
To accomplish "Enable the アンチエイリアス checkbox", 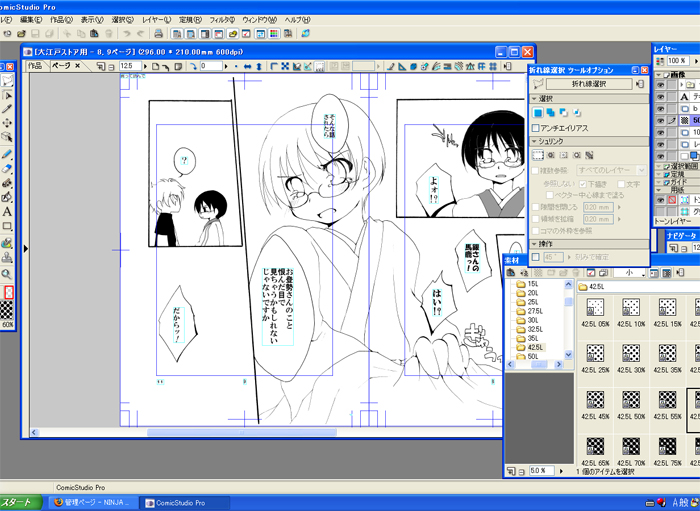I will pyautogui.click(x=536, y=128).
